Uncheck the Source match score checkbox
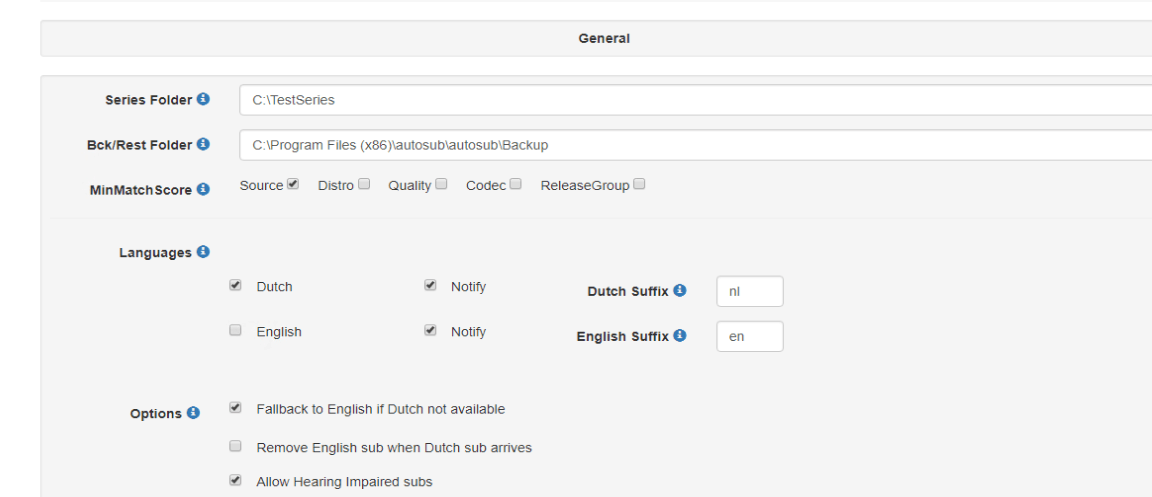Screen dimensions: 1152x497 point(293,184)
